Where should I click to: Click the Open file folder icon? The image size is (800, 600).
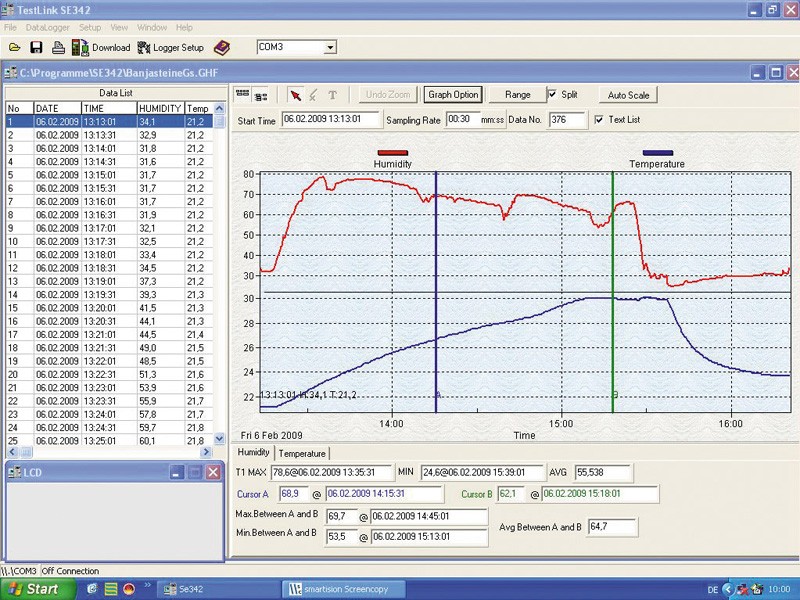(x=14, y=47)
